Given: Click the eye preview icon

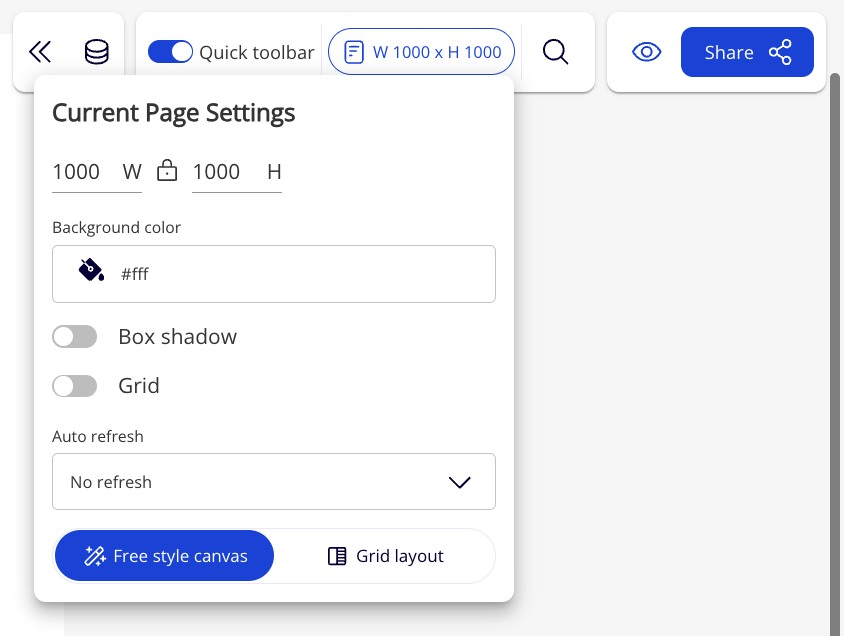Looking at the screenshot, I should [647, 52].
